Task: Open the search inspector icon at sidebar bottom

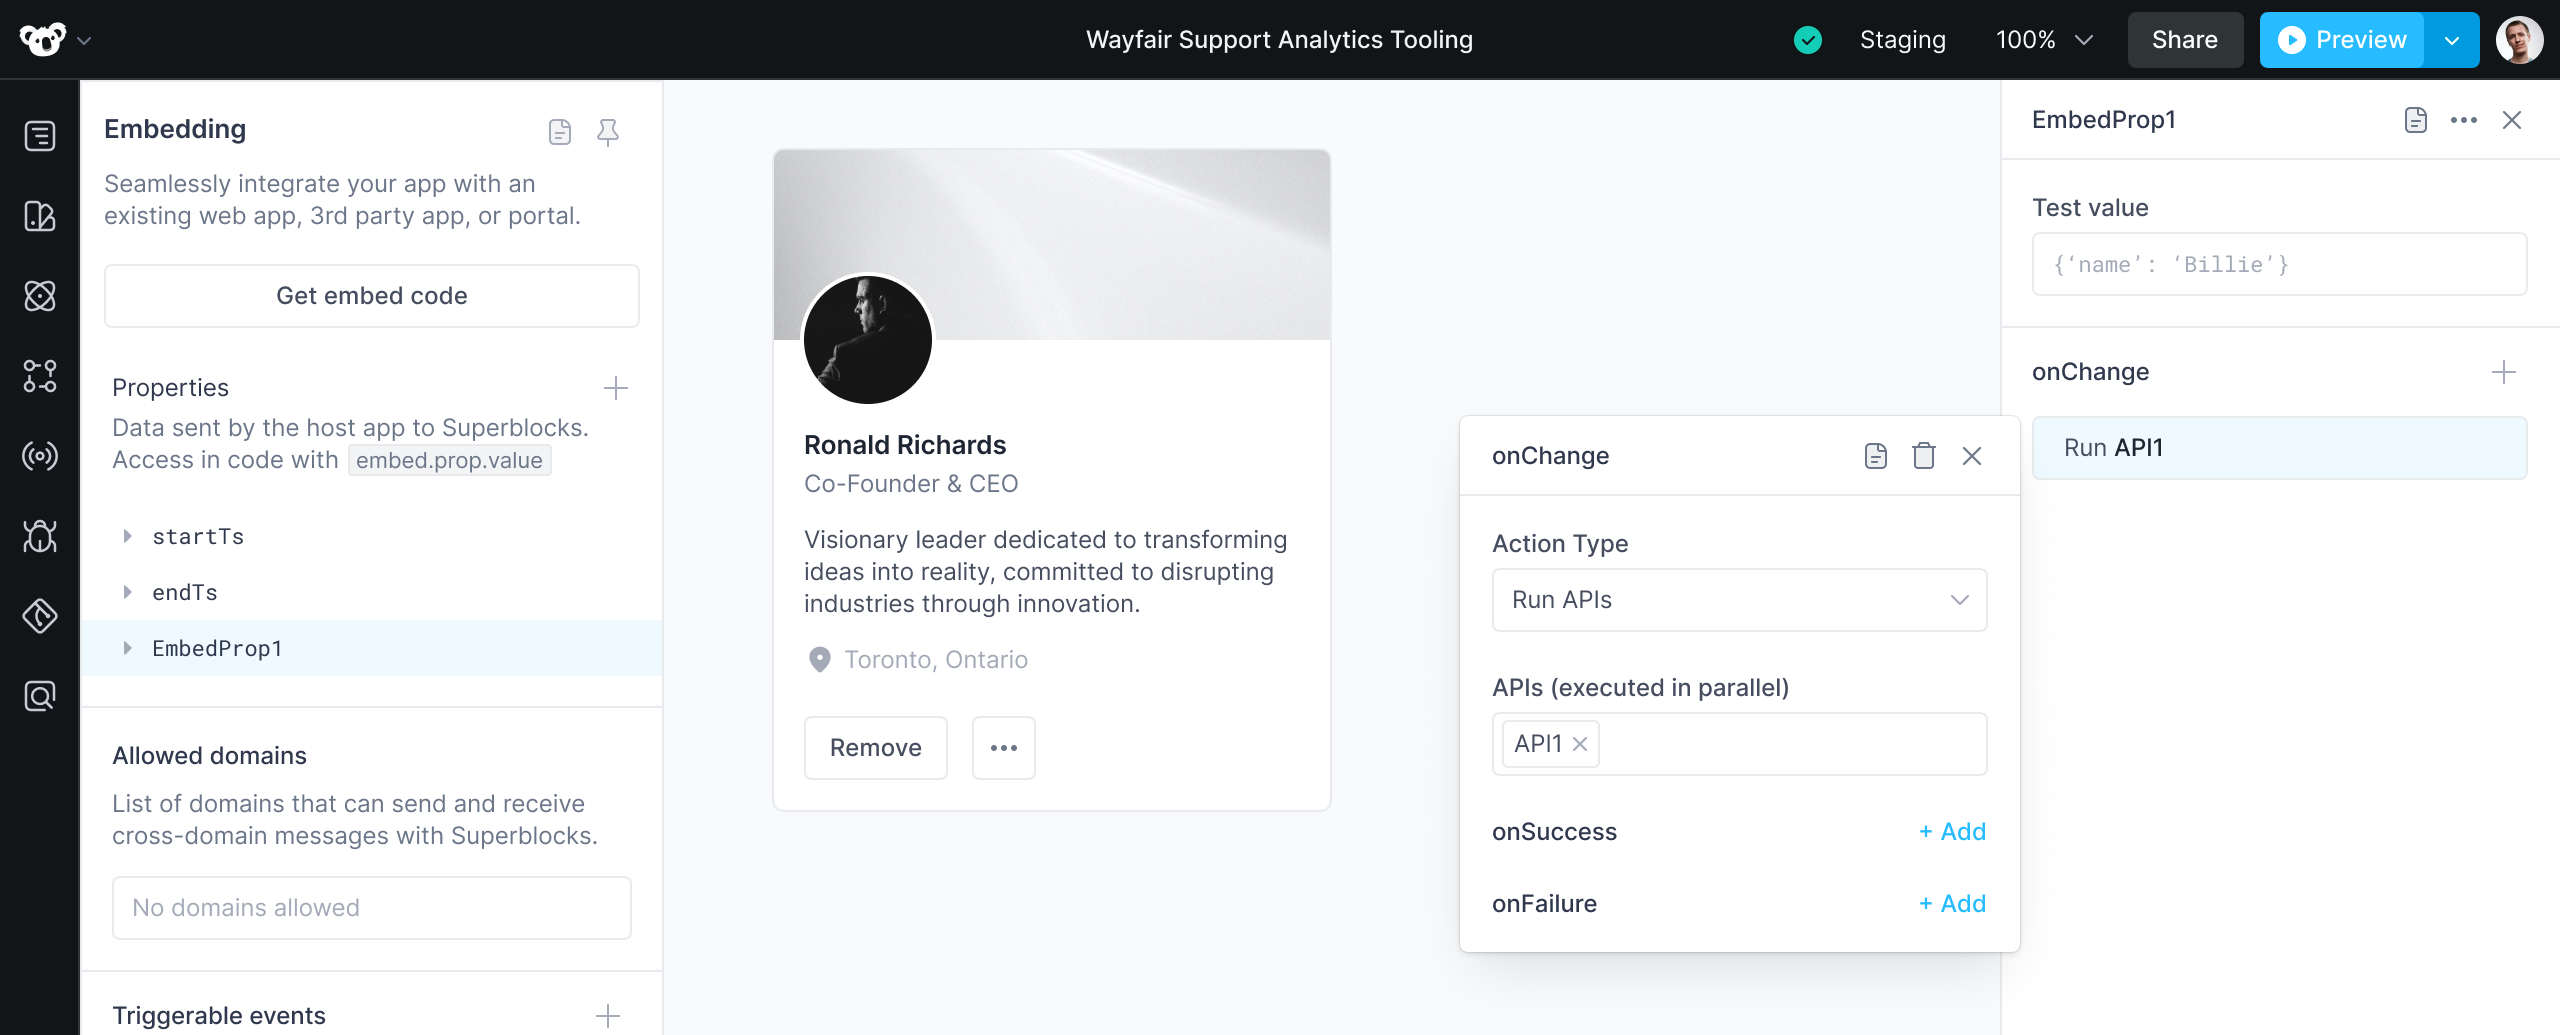Action: (40, 695)
